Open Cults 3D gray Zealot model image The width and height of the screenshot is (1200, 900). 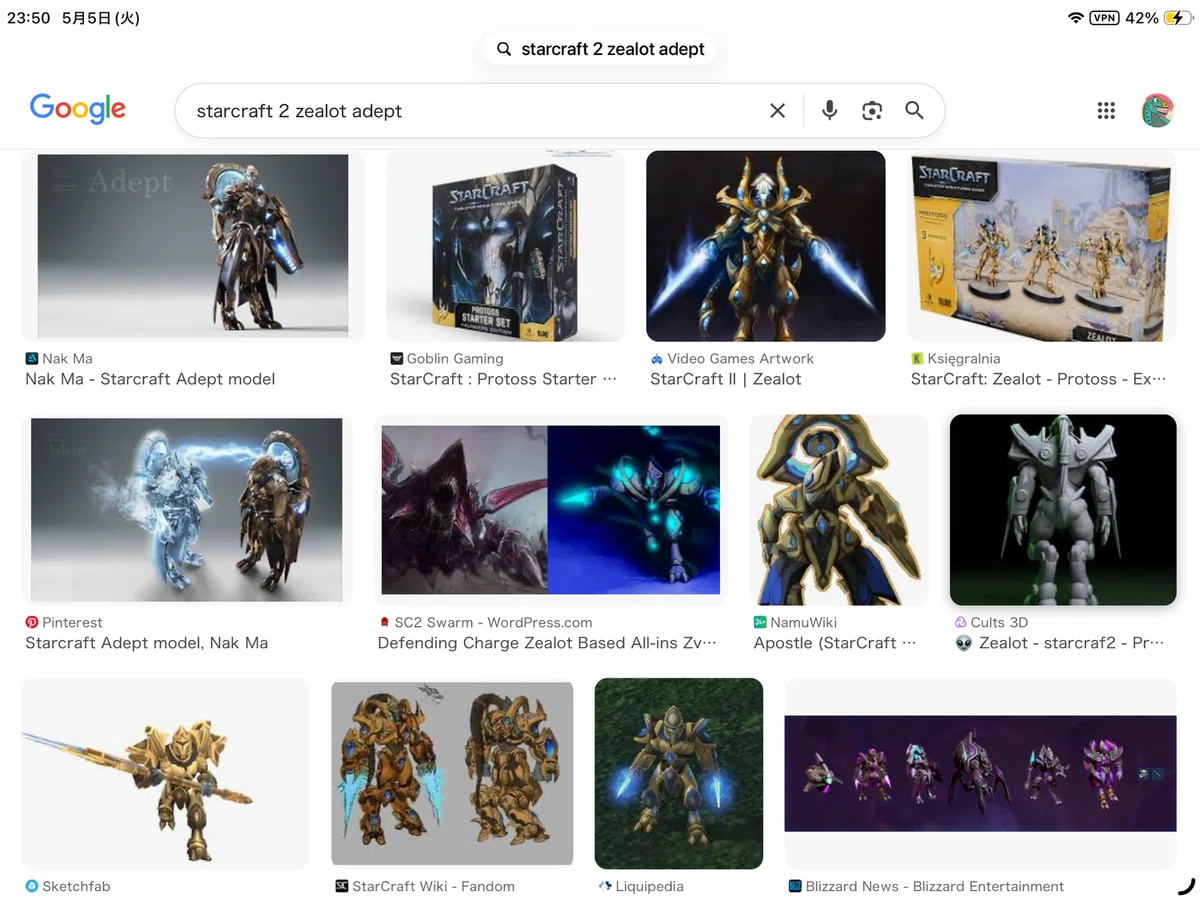coord(1063,510)
